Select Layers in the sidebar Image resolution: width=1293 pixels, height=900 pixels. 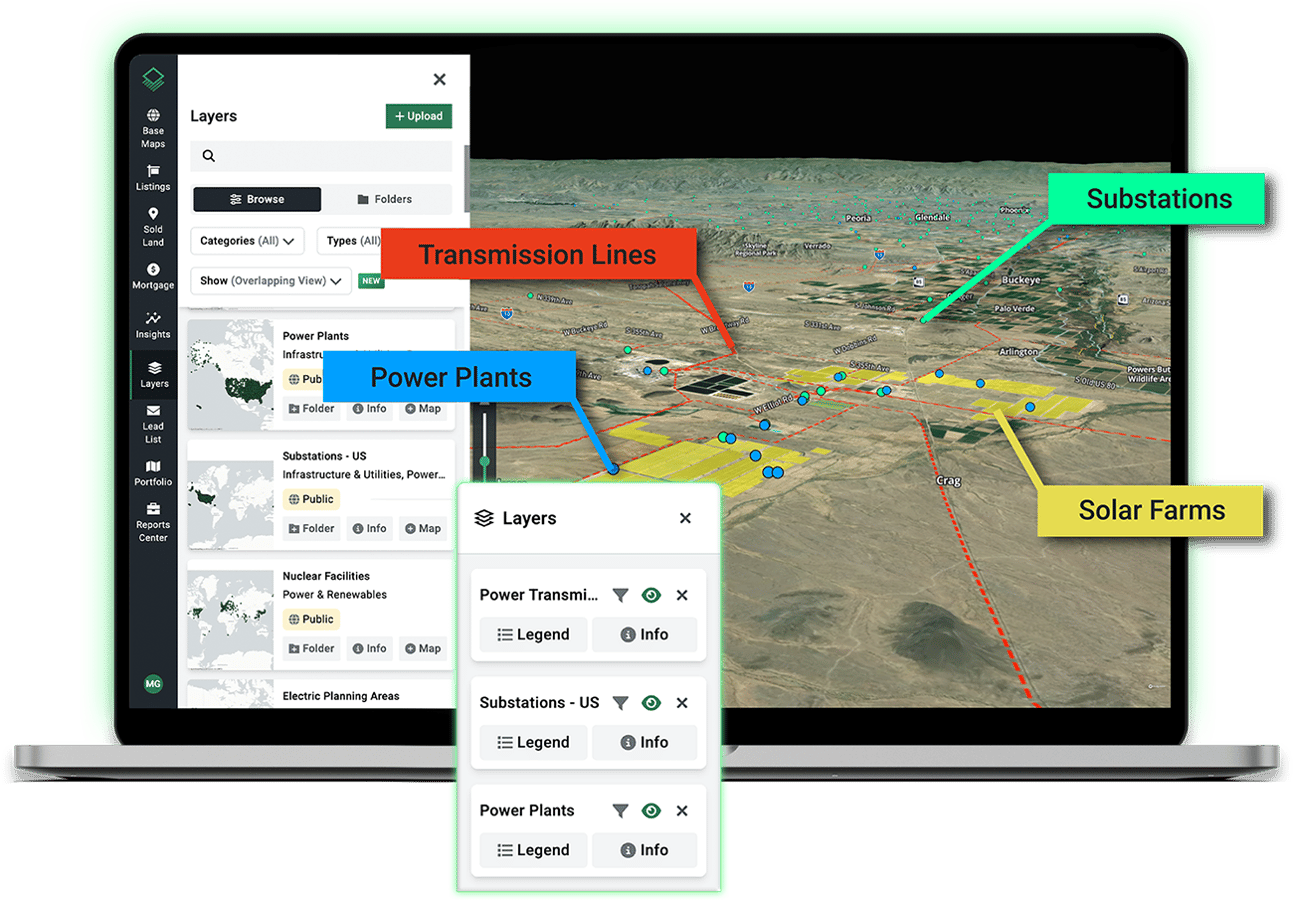[x=154, y=374]
